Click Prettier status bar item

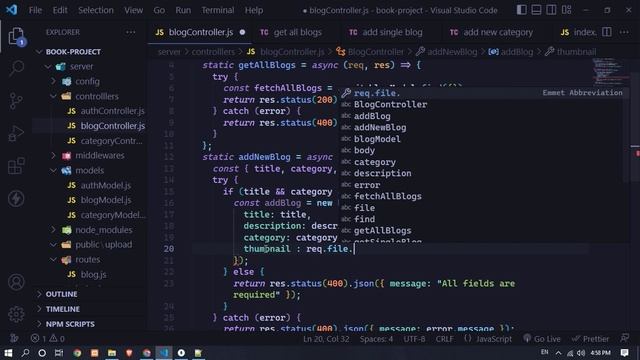point(591,339)
